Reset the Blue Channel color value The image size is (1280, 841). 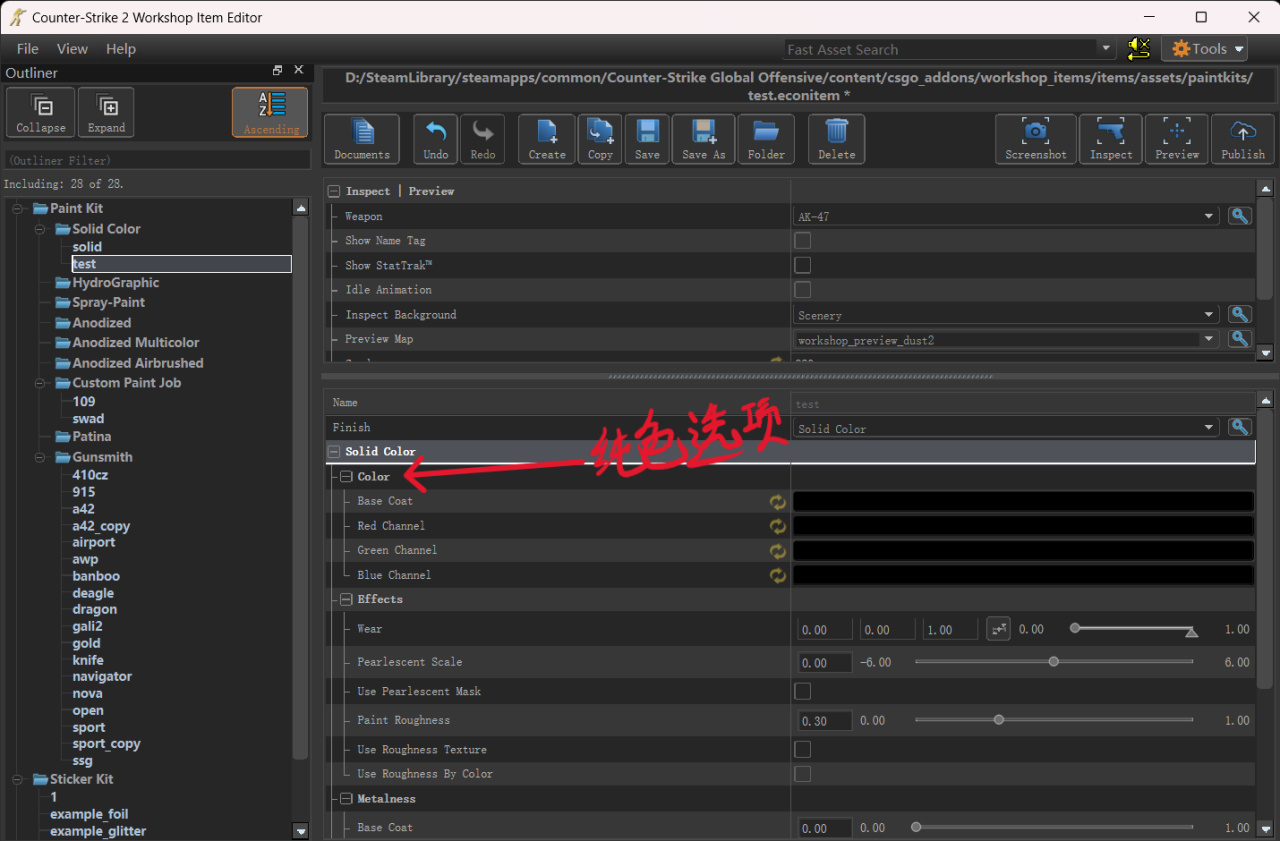click(777, 575)
